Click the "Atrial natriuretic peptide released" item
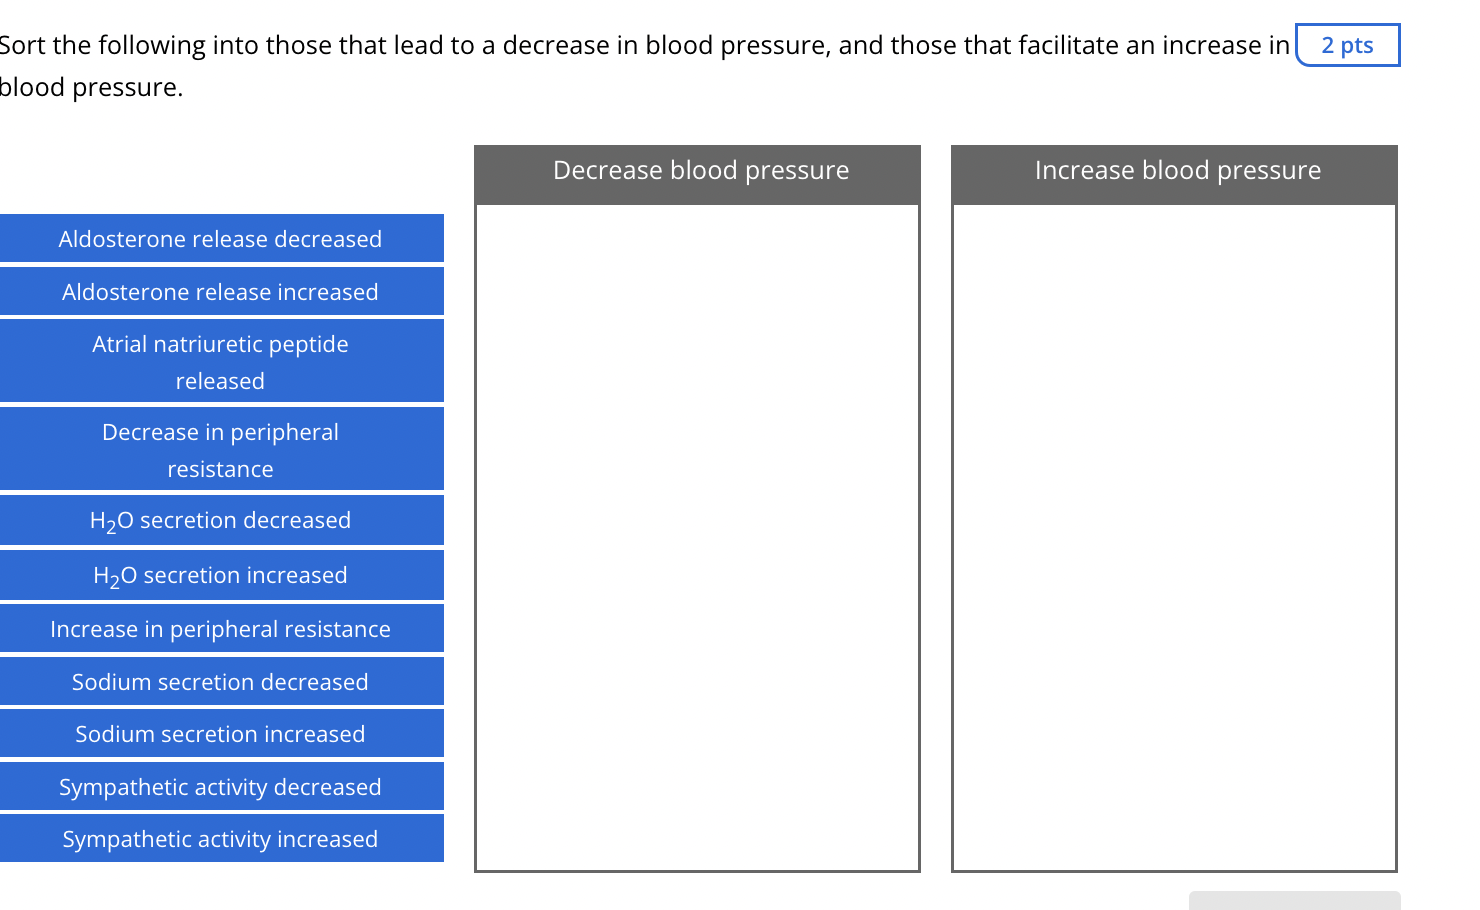Viewport: 1480px width, 910px height. [x=221, y=361]
